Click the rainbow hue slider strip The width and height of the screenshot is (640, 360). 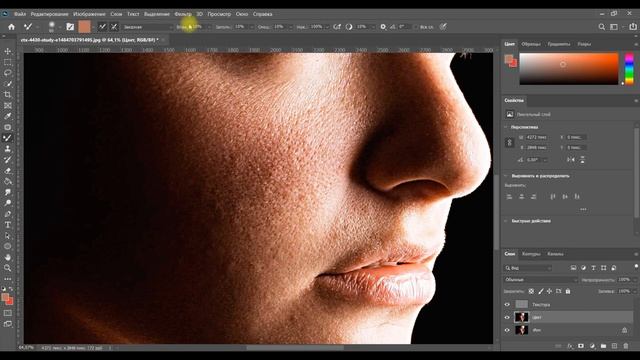[x=629, y=69]
